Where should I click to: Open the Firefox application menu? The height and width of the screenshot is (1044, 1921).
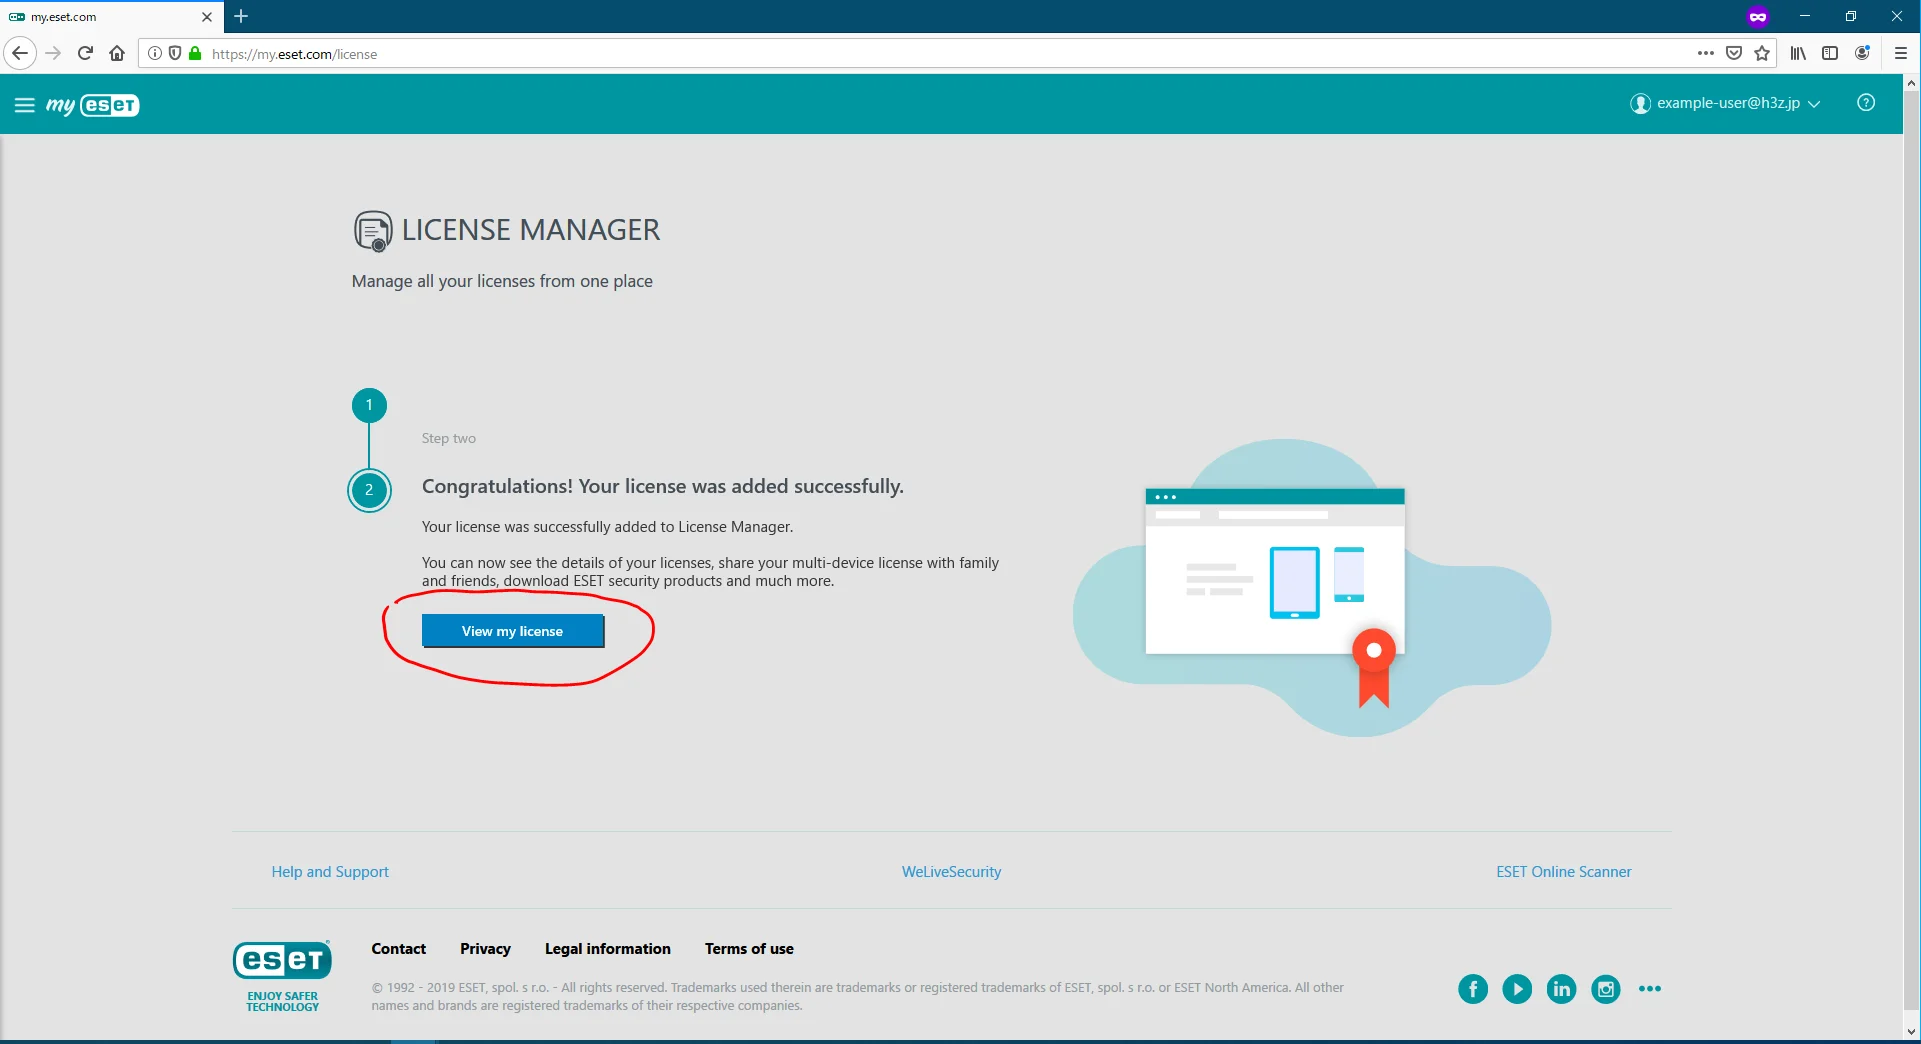(x=1900, y=54)
